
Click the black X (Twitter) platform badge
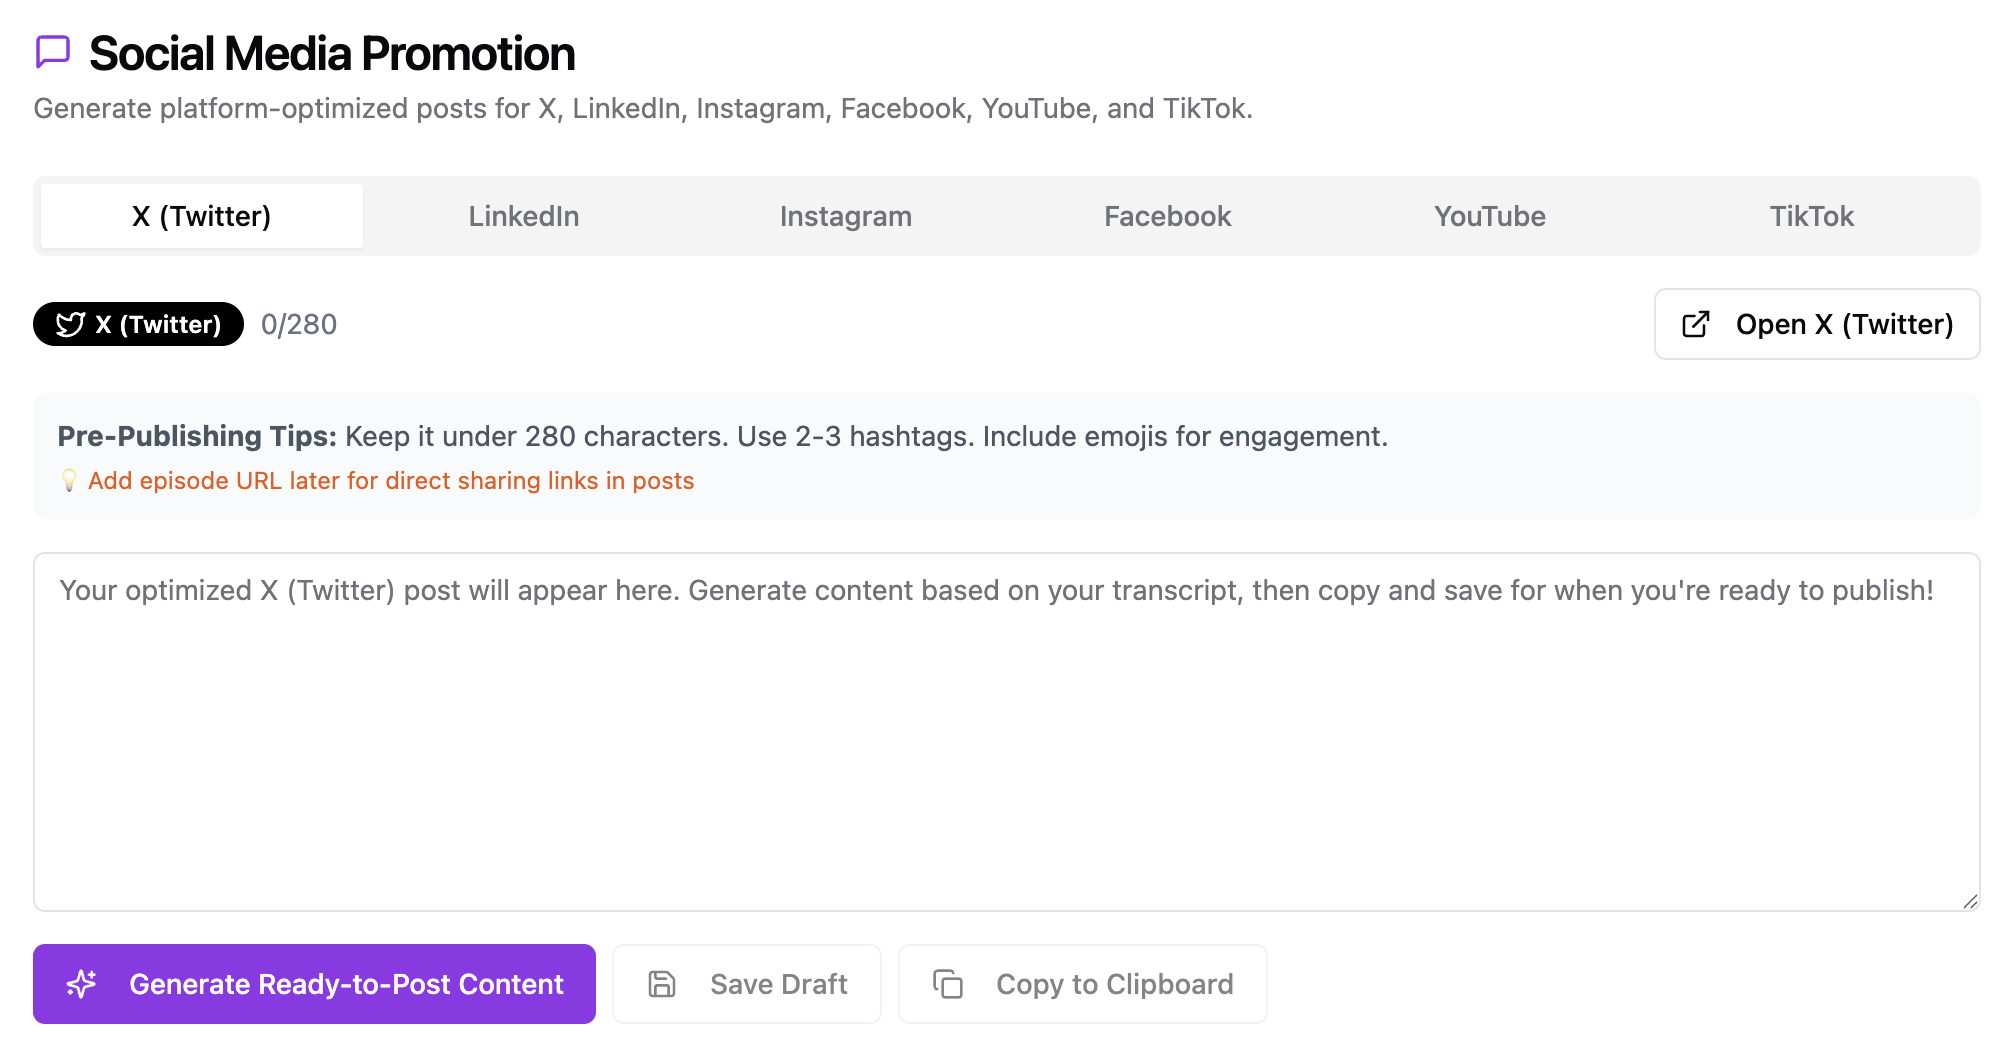(138, 324)
